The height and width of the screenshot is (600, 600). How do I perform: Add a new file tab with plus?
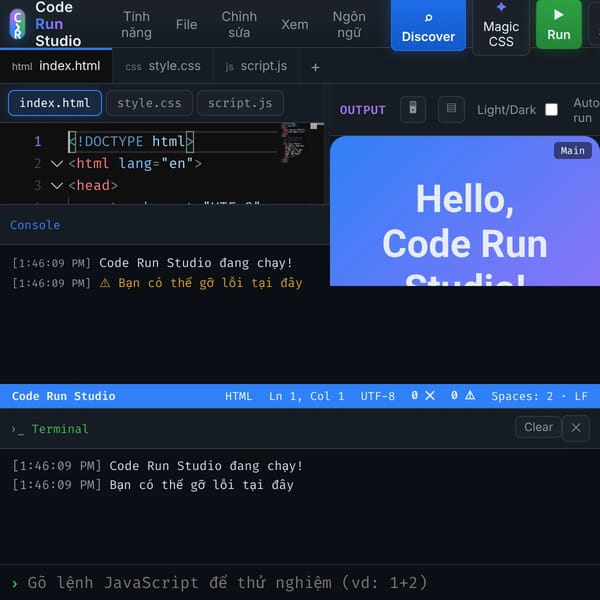(315, 67)
